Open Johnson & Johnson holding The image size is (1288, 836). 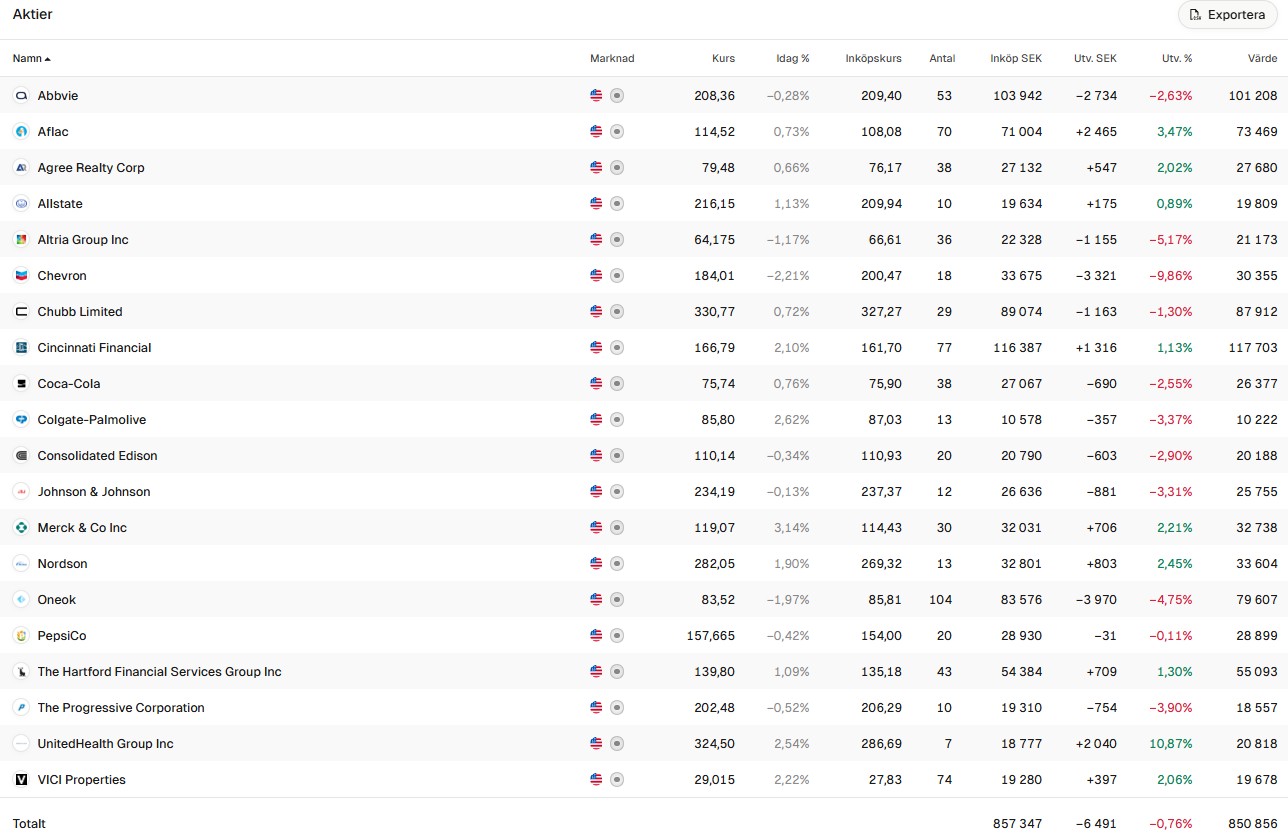tap(94, 491)
